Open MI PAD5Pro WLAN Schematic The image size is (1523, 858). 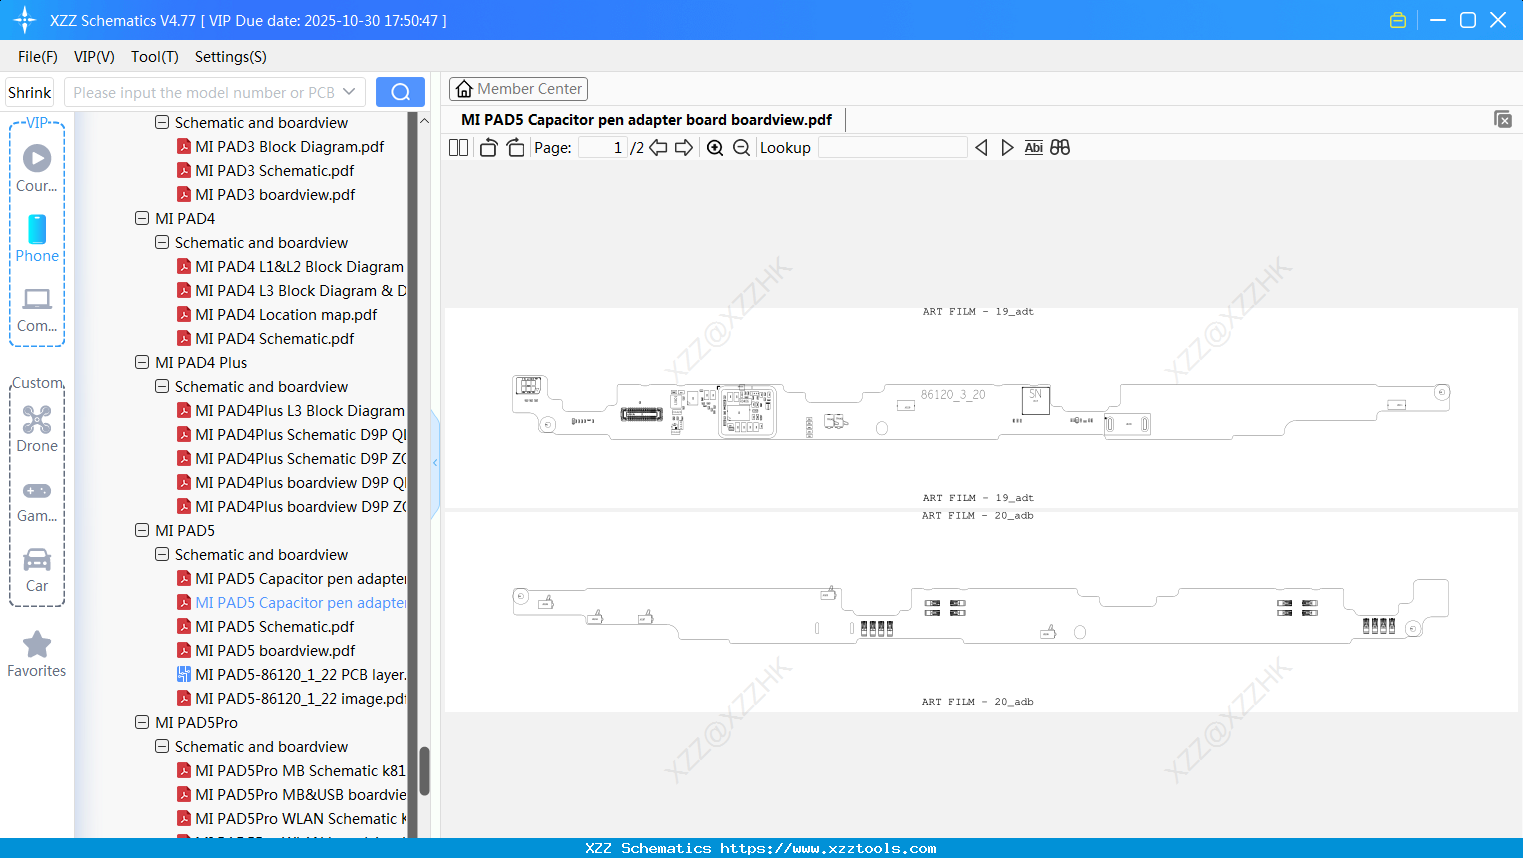point(291,819)
